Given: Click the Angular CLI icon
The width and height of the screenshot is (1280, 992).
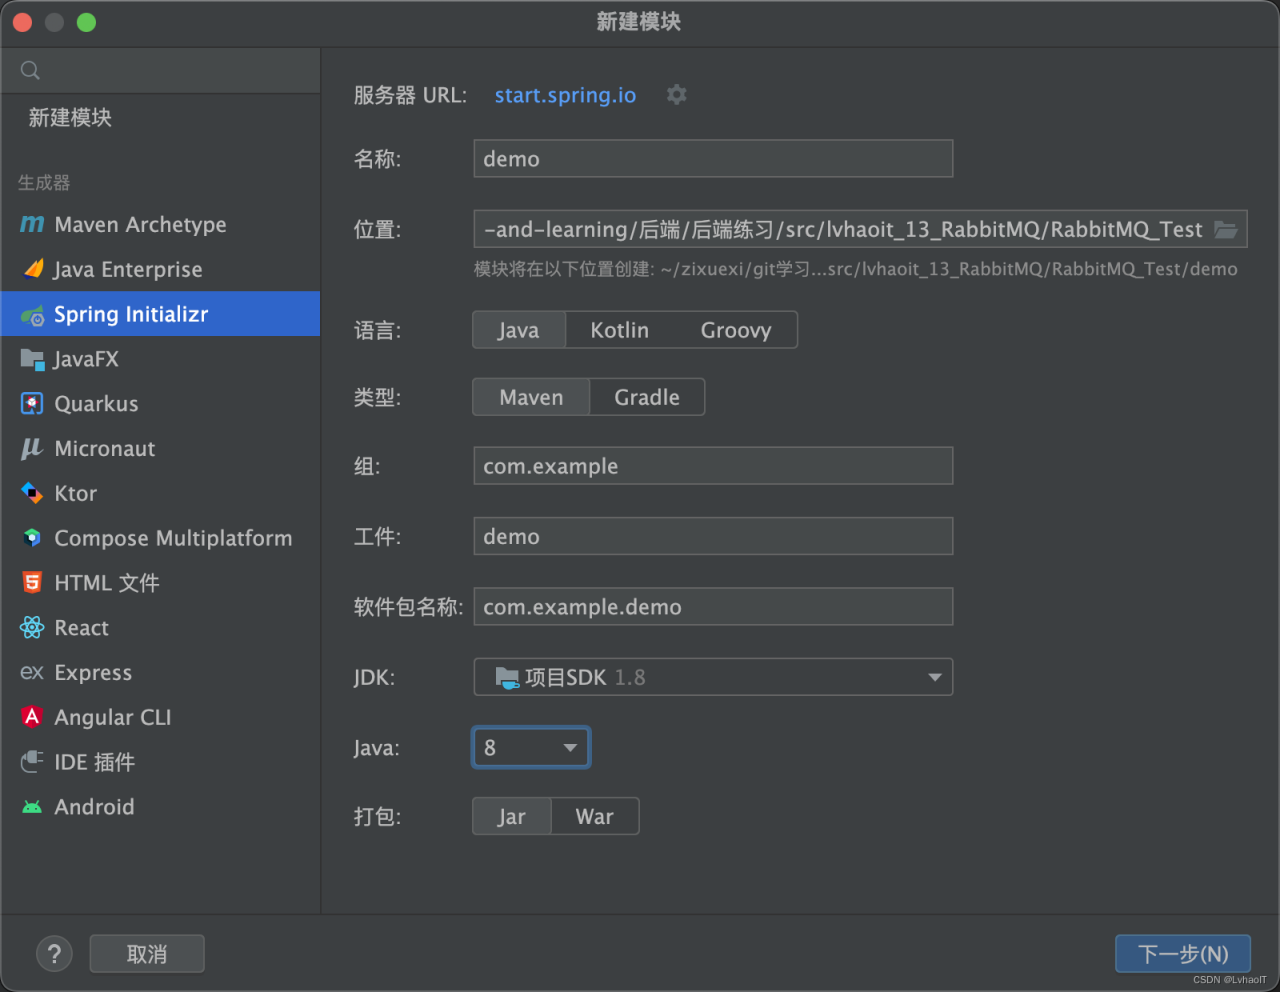Looking at the screenshot, I should pyautogui.click(x=32, y=717).
